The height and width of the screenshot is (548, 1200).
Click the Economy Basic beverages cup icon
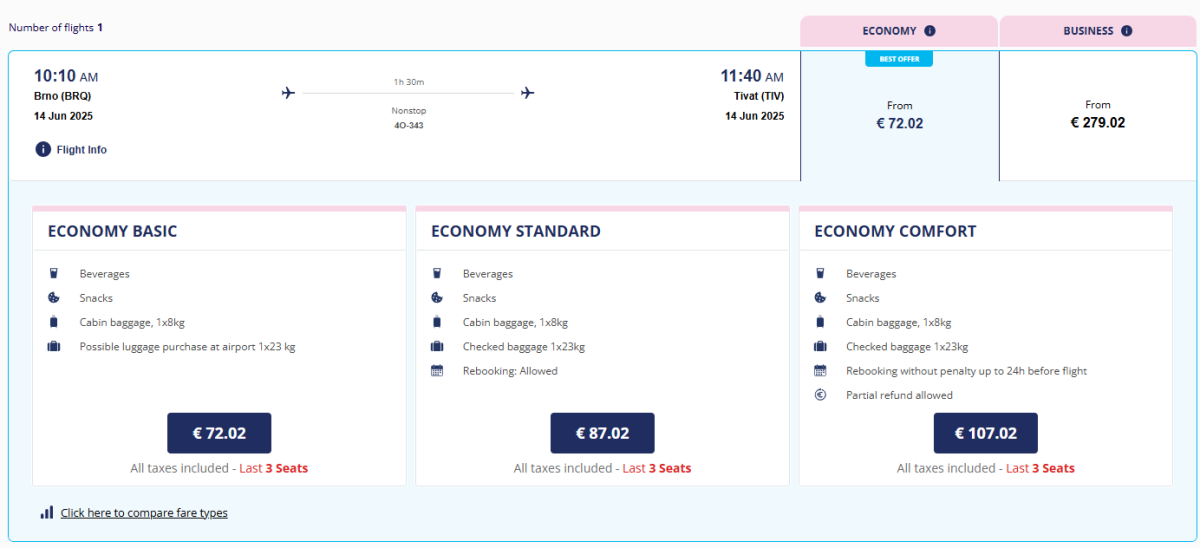click(53, 274)
